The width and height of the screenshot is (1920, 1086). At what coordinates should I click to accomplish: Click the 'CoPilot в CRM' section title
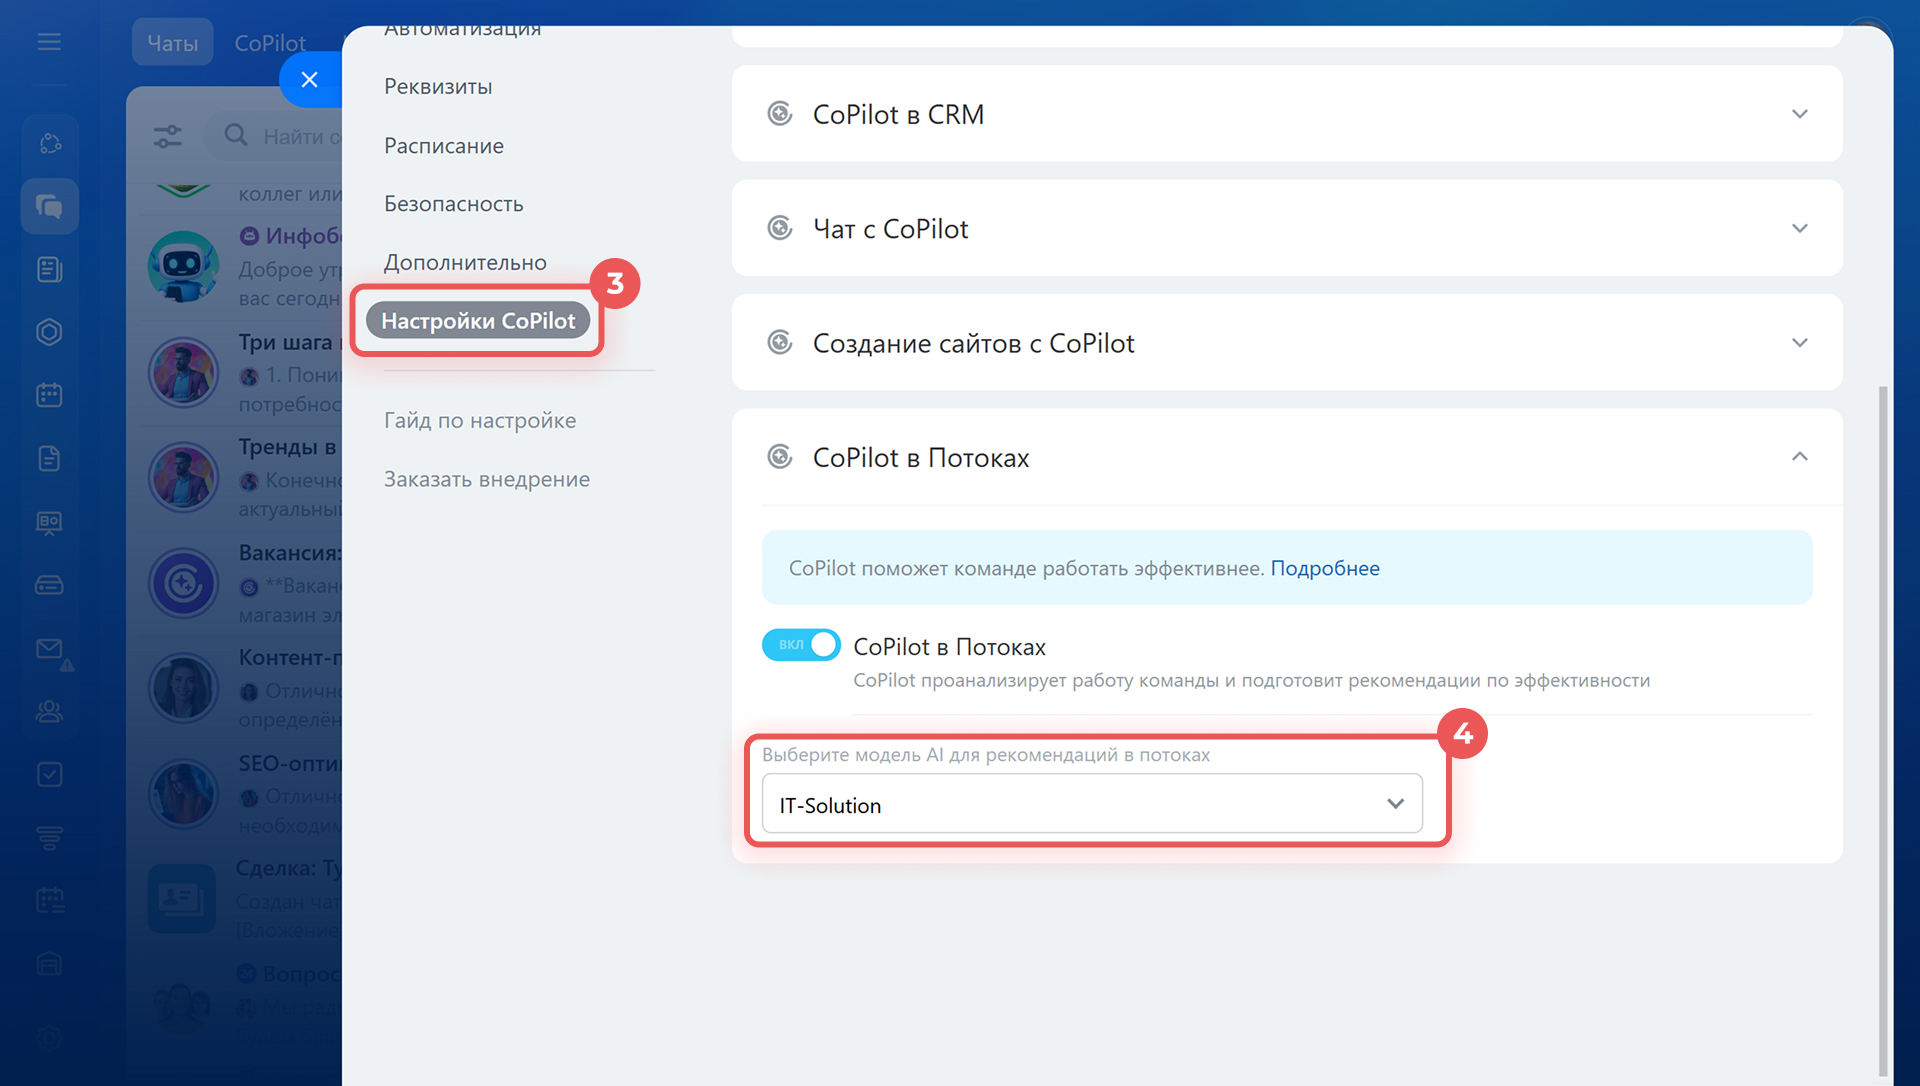pyautogui.click(x=898, y=114)
